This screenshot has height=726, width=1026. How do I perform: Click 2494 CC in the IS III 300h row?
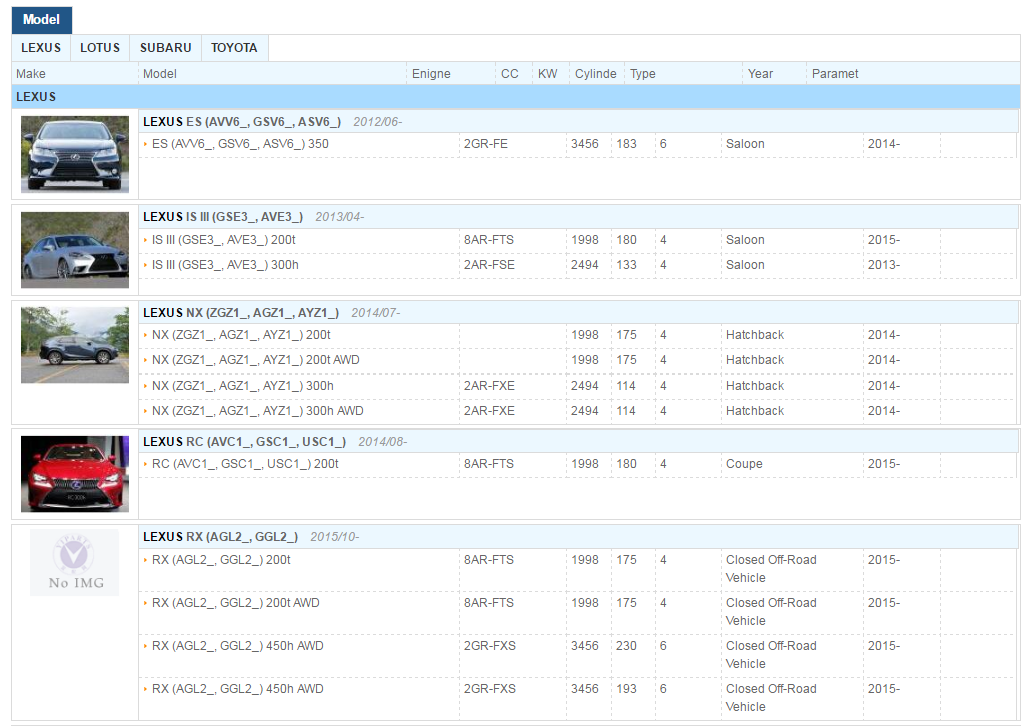[584, 265]
